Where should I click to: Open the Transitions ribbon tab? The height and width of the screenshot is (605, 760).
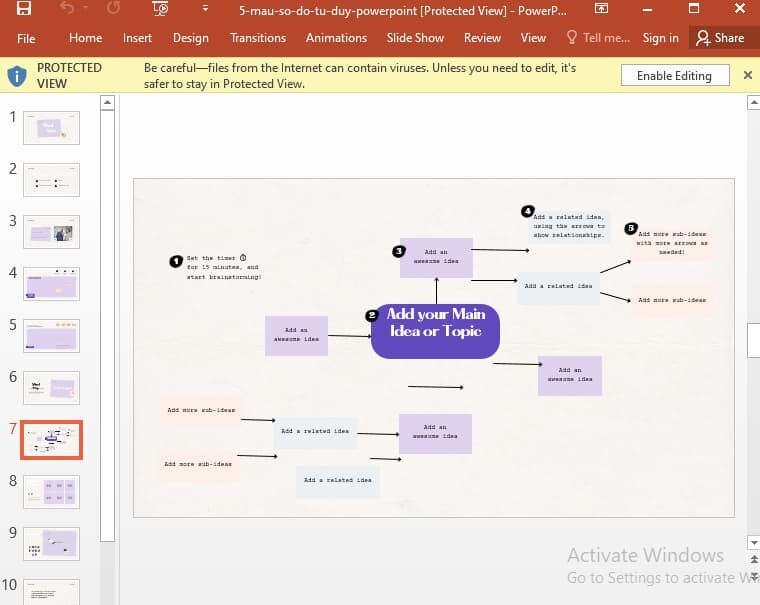coord(258,38)
